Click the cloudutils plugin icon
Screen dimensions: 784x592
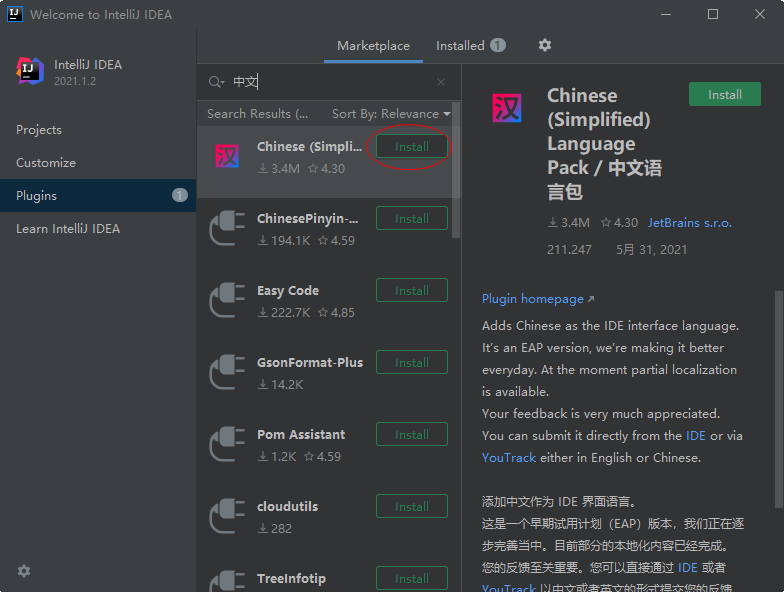point(227,516)
